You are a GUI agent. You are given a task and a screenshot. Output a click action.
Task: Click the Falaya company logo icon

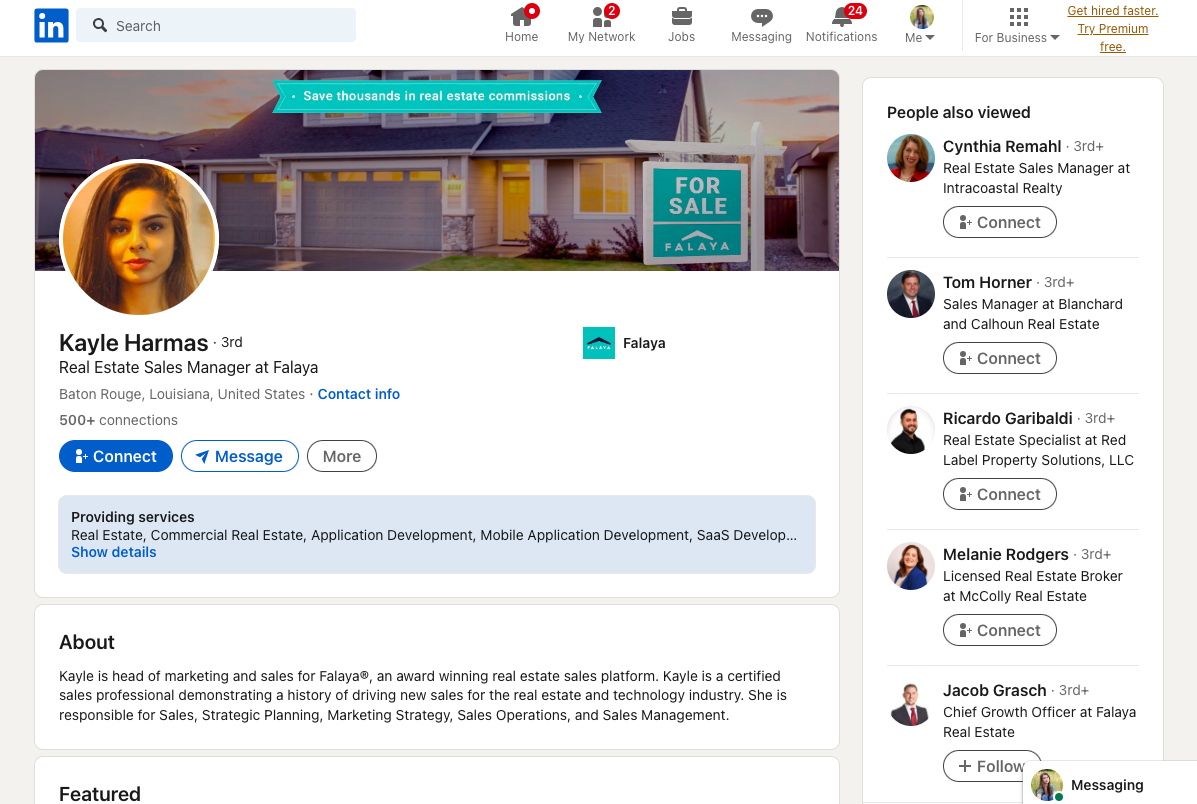pyautogui.click(x=598, y=343)
